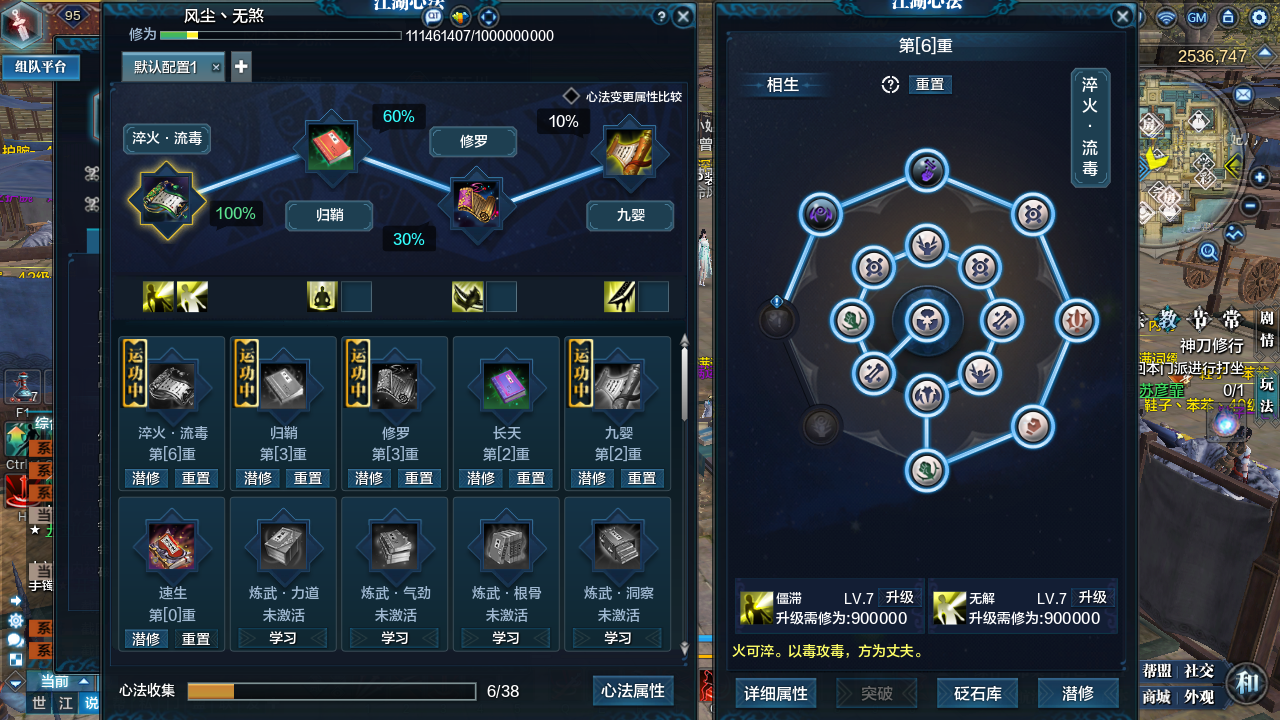
Task: Select the 速生 skill book icon
Action: (x=171, y=547)
